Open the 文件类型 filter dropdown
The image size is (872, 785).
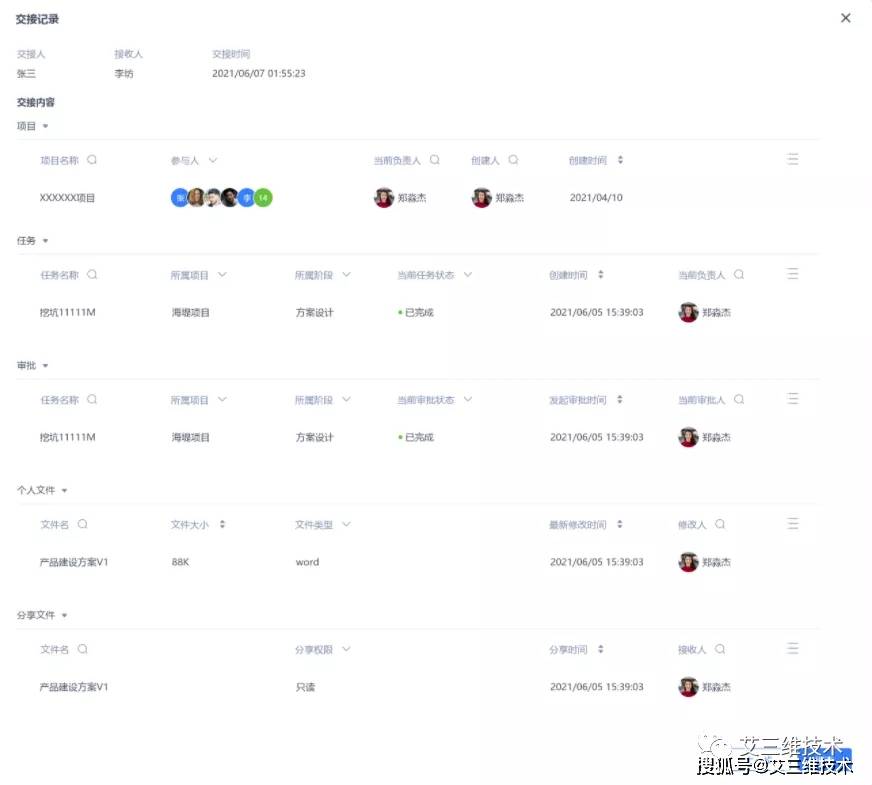coord(346,524)
